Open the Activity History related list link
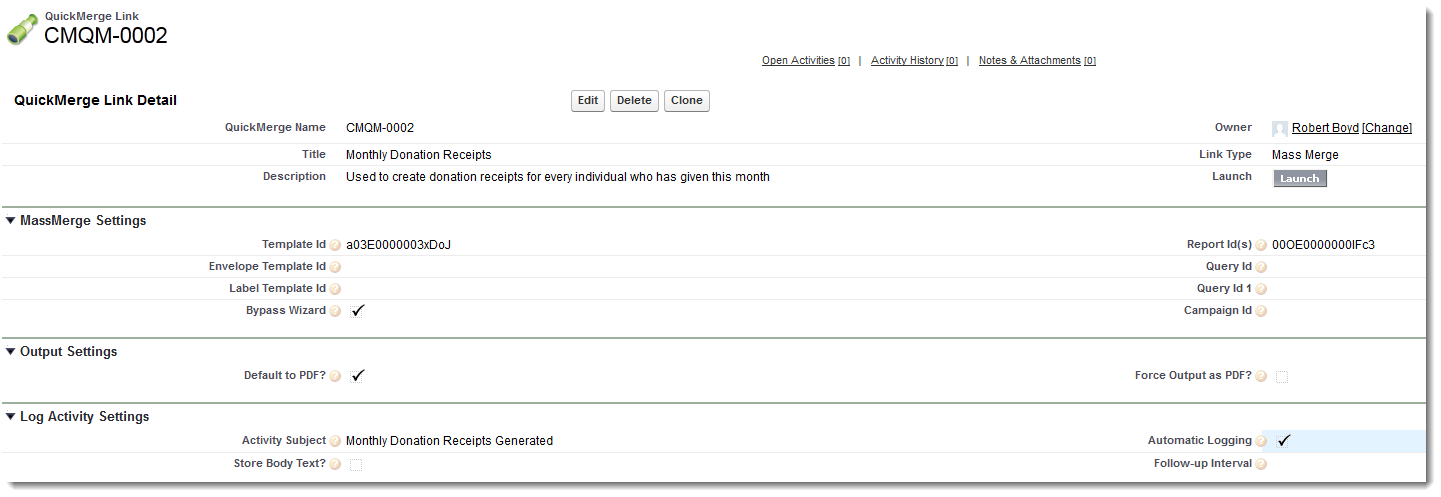 pos(907,61)
